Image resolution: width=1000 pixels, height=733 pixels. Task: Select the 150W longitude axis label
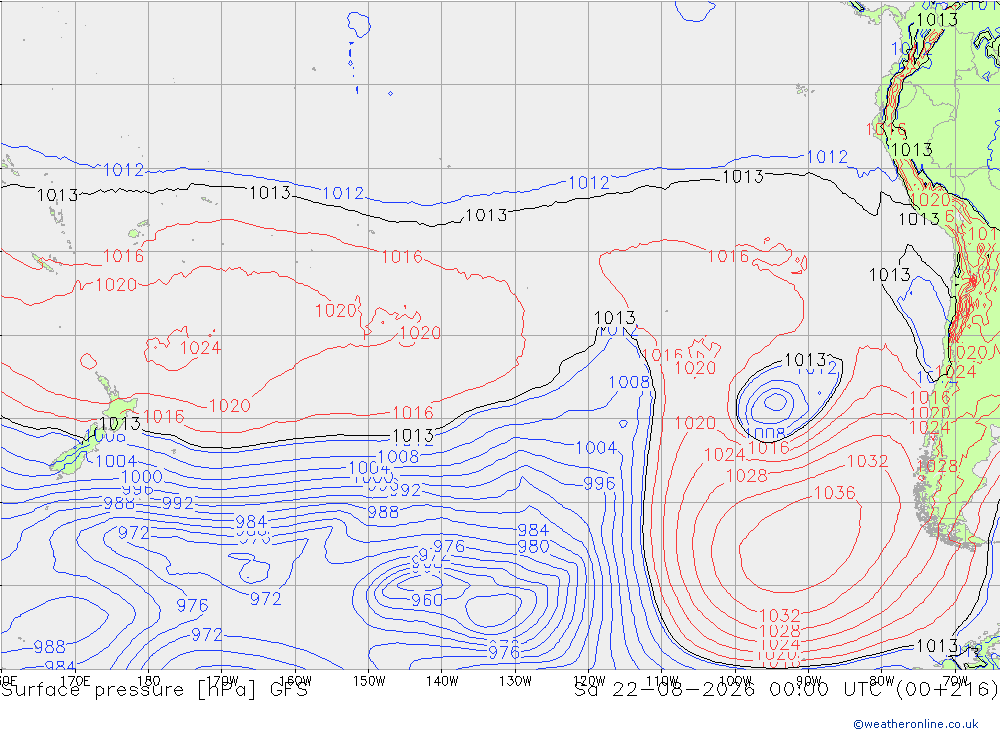tap(369, 681)
